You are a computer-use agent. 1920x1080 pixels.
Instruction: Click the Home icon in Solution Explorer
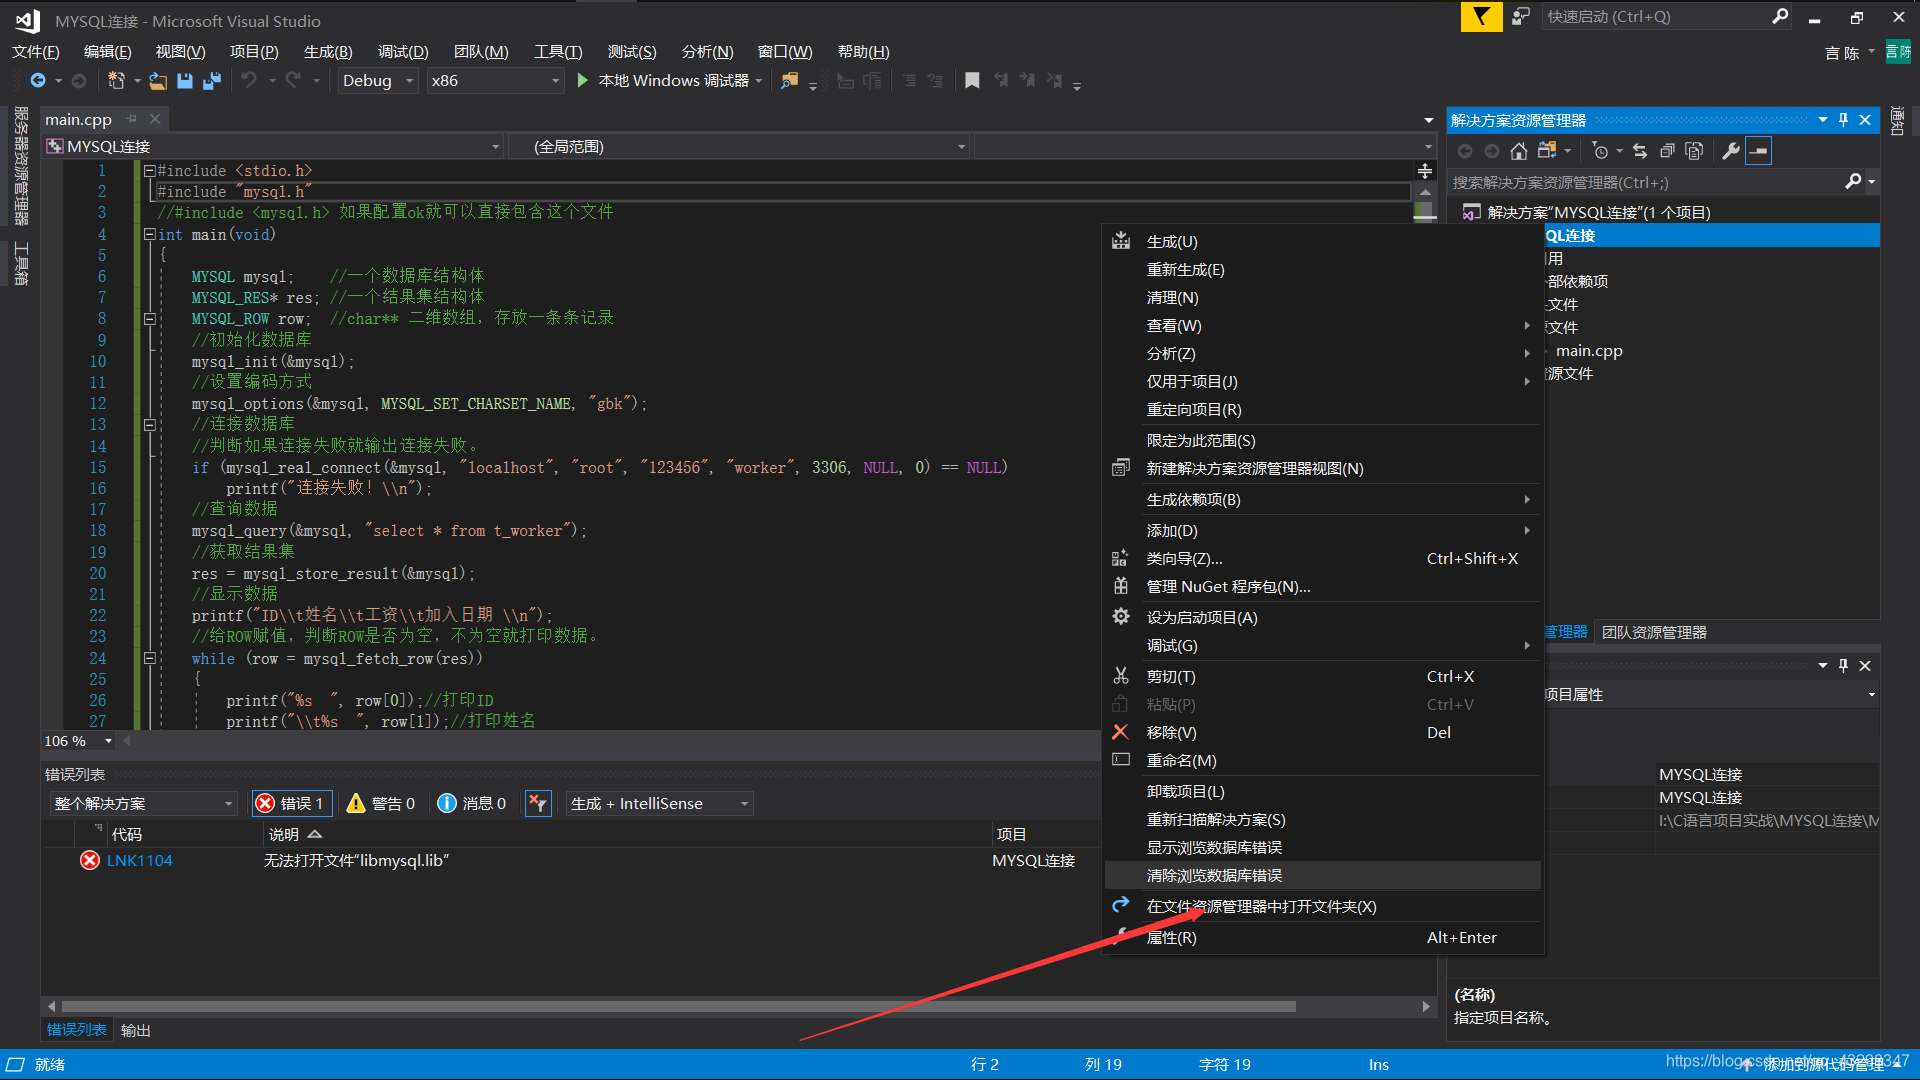click(1519, 151)
